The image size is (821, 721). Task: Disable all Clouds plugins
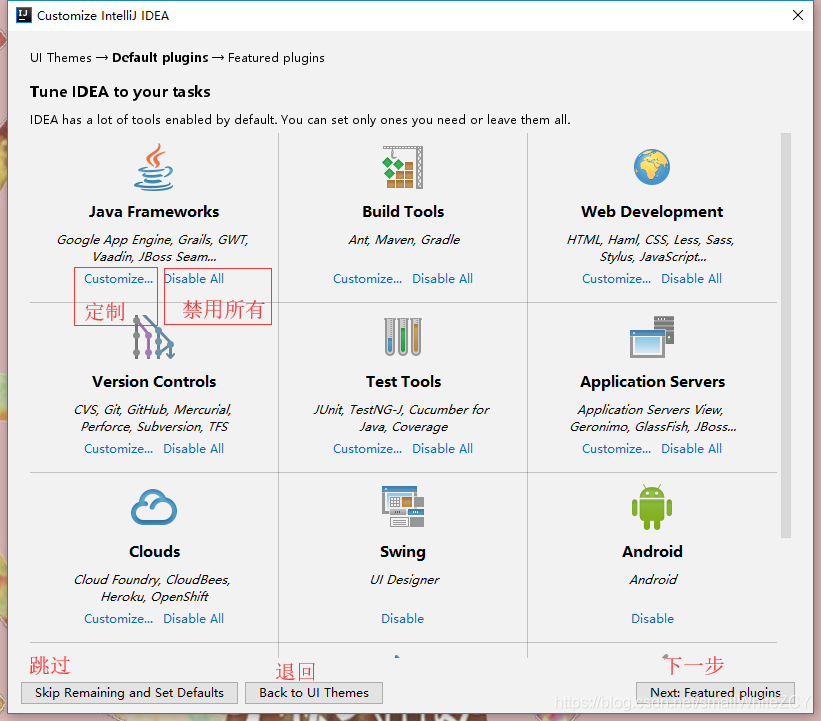(194, 618)
